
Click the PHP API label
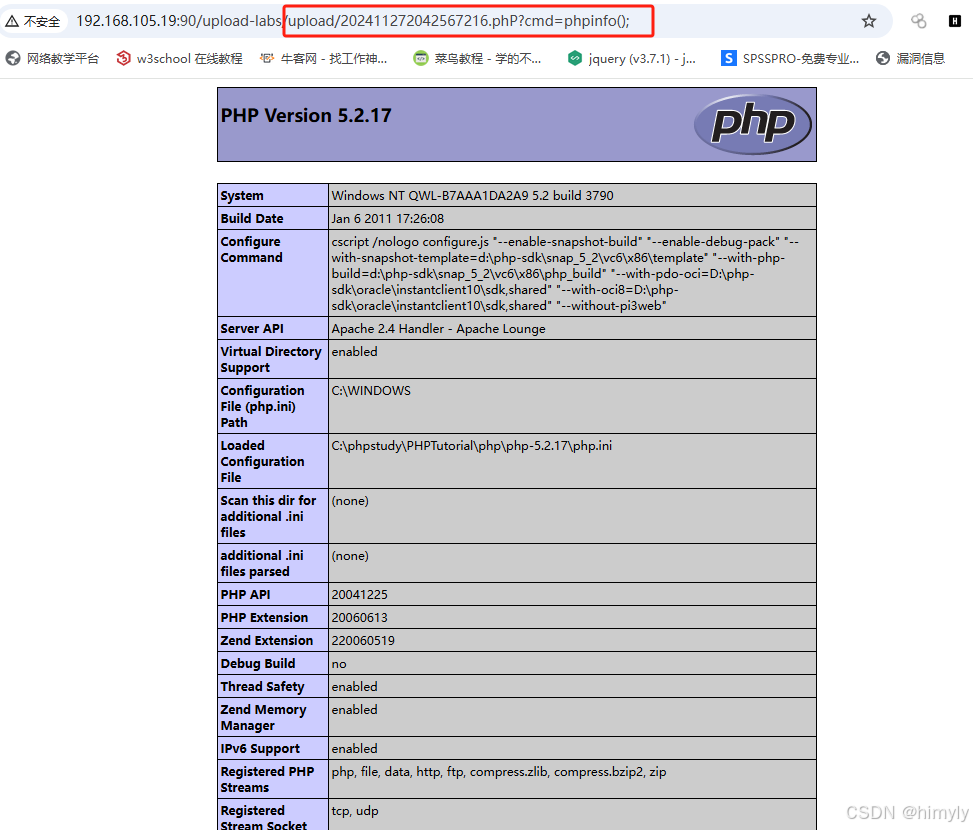tap(245, 594)
